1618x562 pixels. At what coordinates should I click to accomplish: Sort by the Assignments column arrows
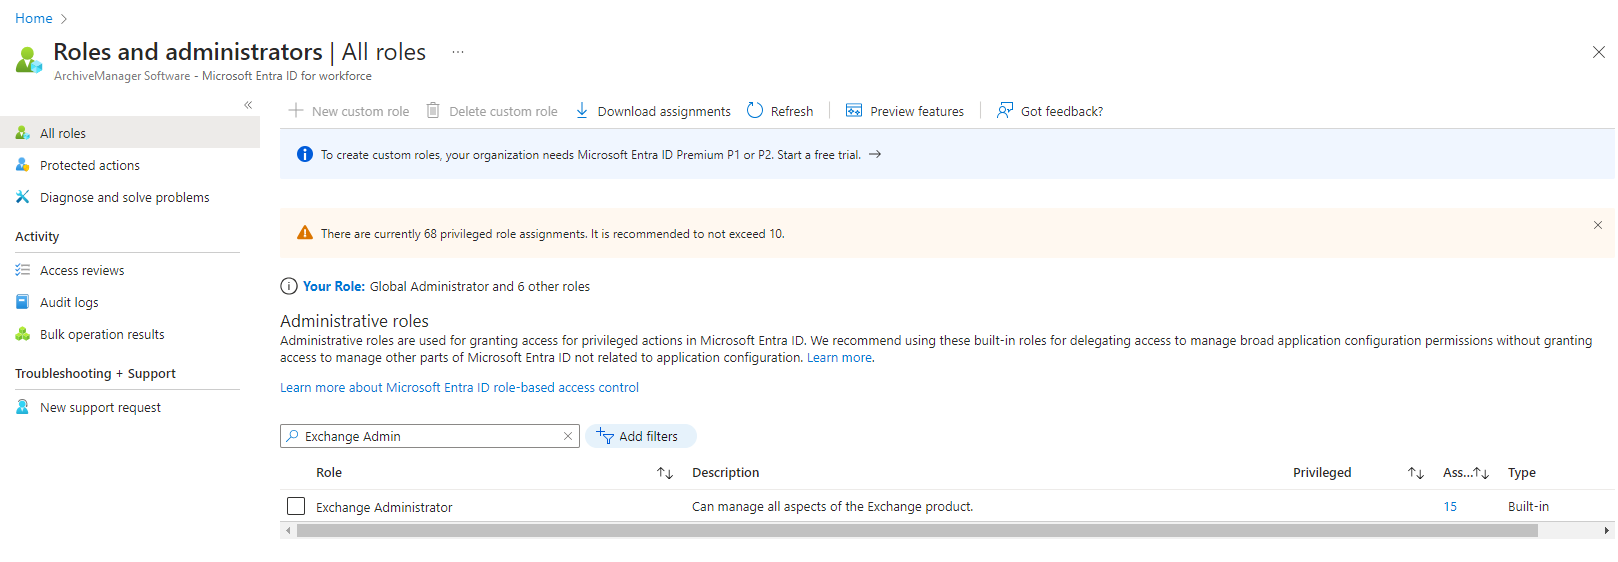(1481, 473)
